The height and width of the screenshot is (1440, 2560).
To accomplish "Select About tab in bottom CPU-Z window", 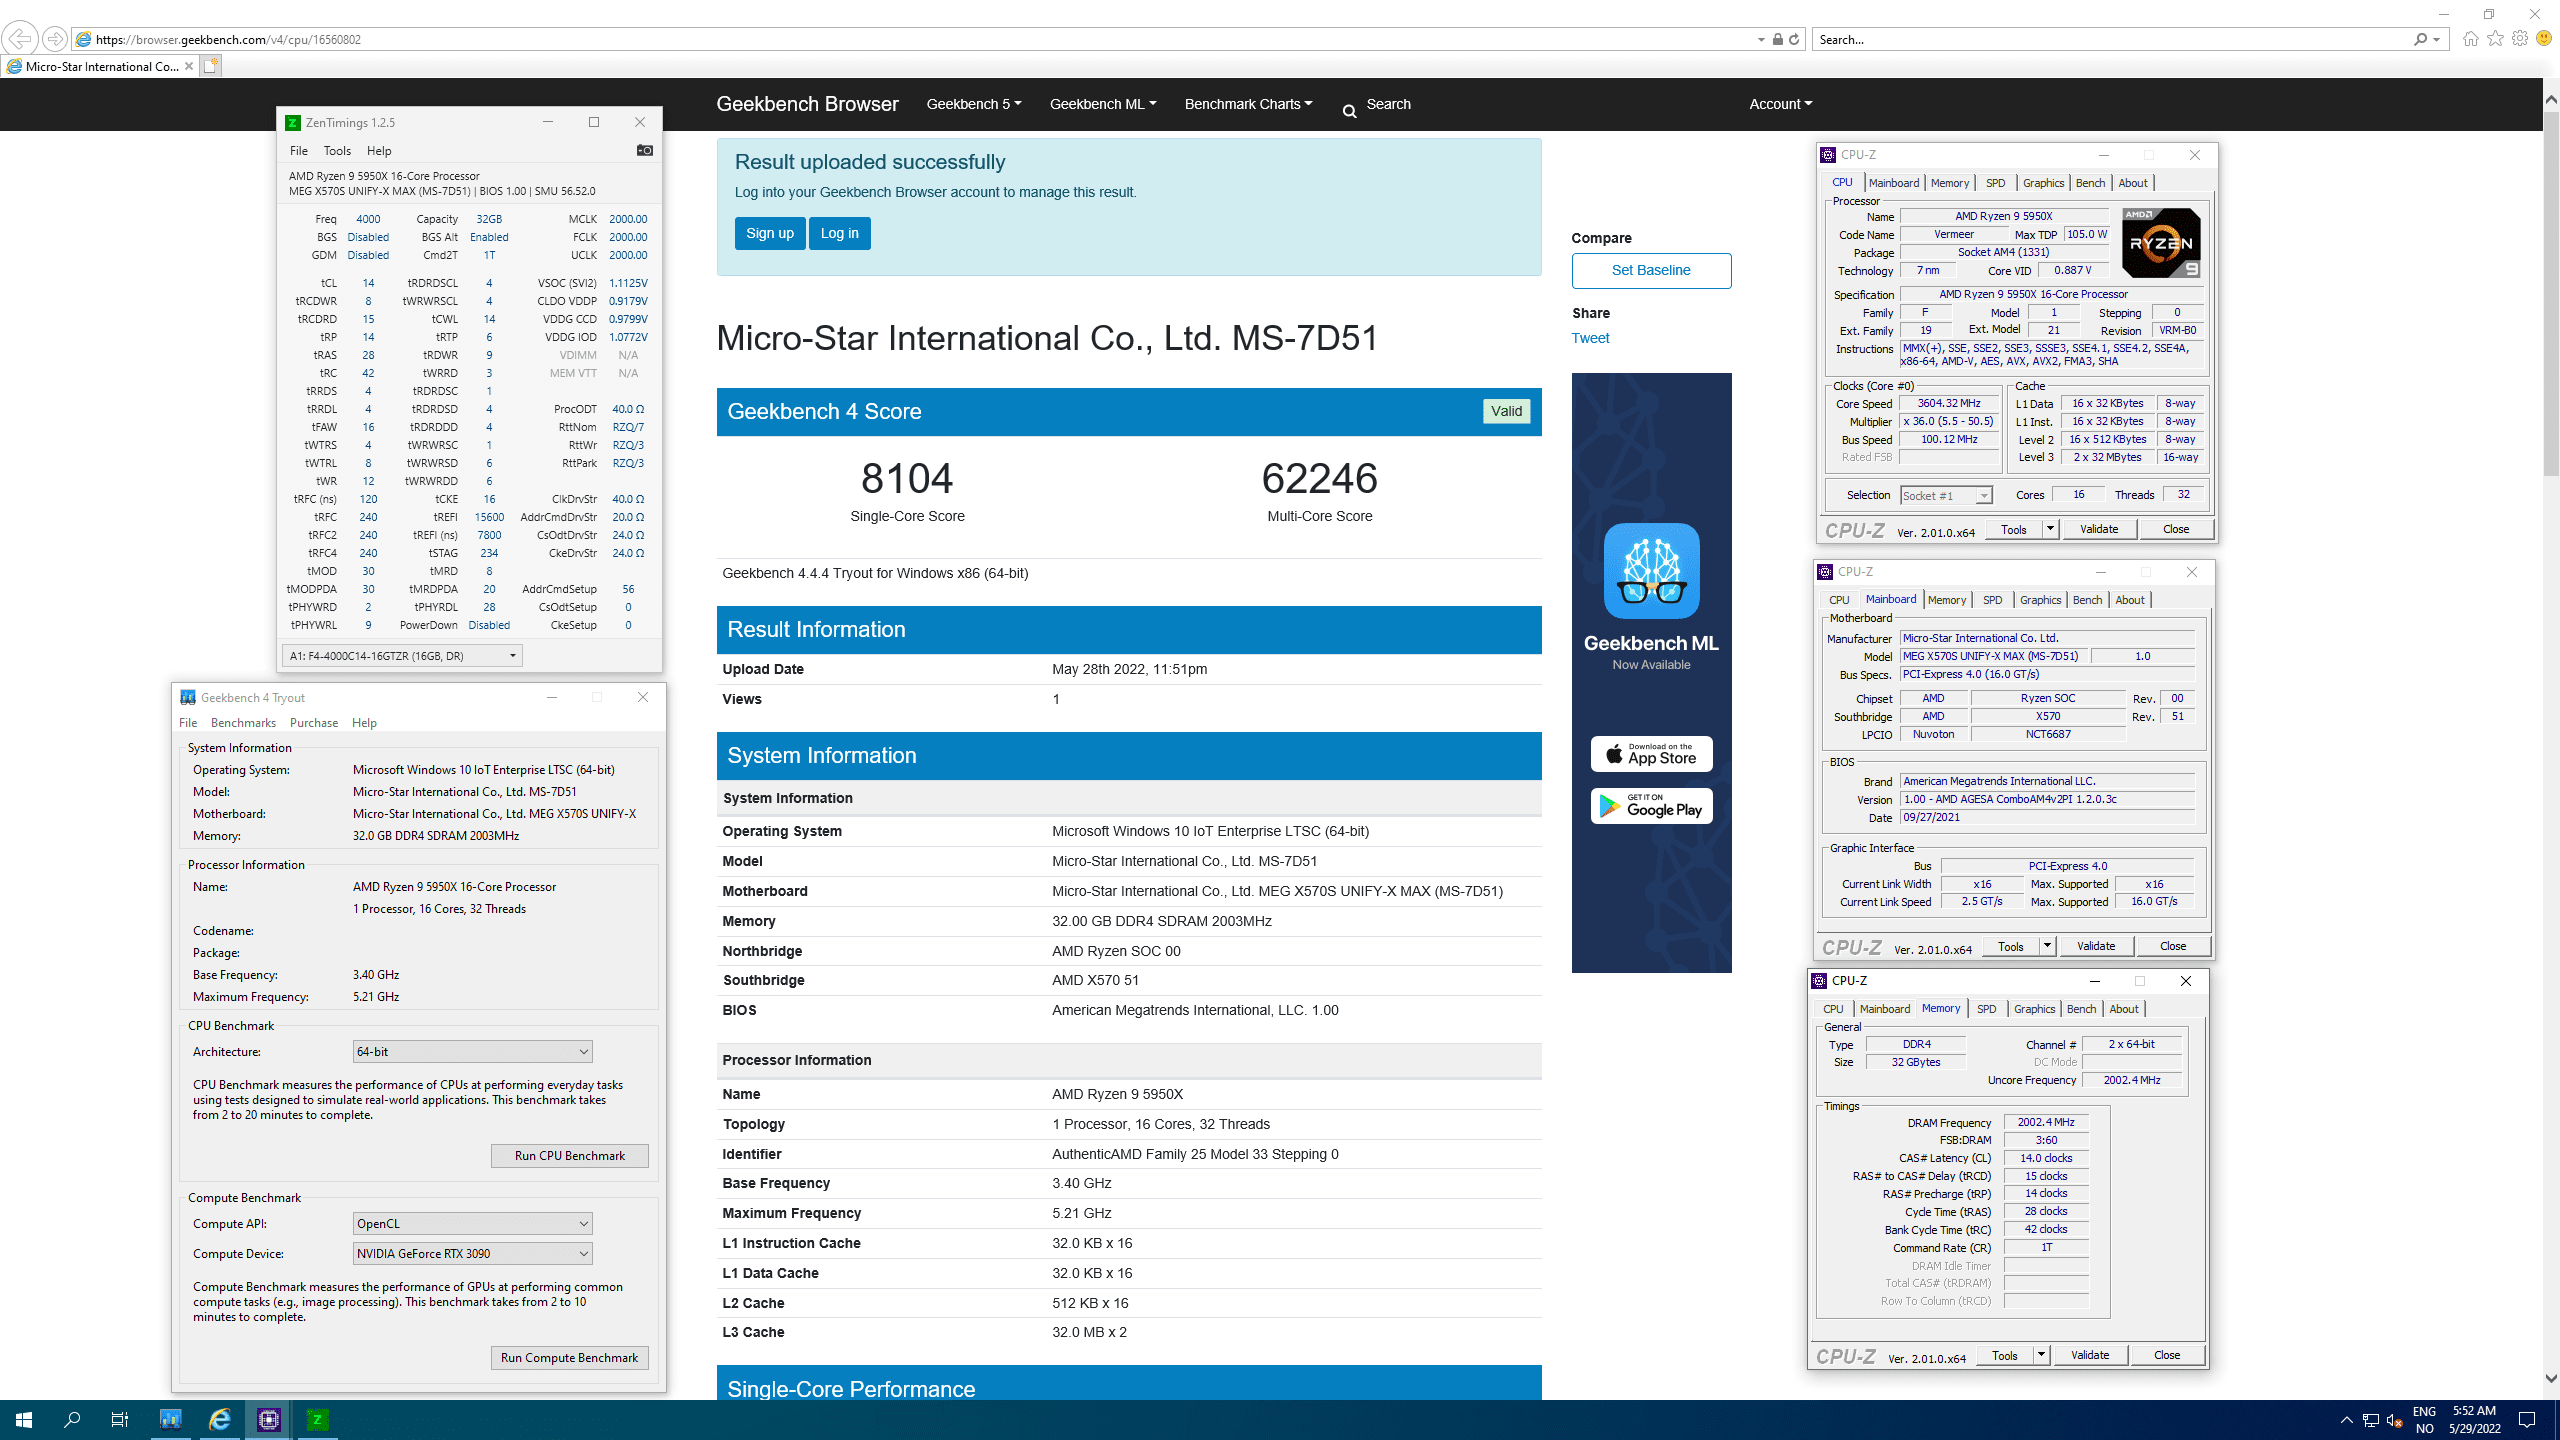I will click(2124, 1009).
